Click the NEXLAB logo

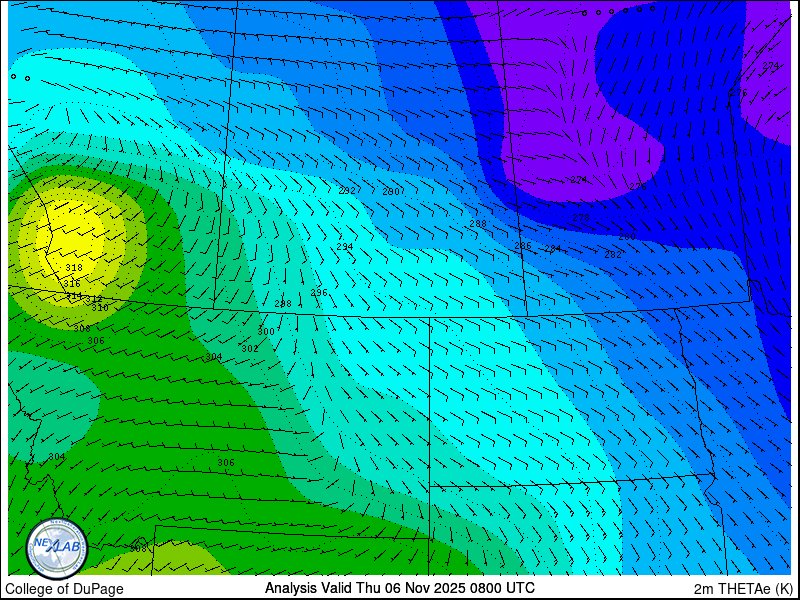[57, 549]
